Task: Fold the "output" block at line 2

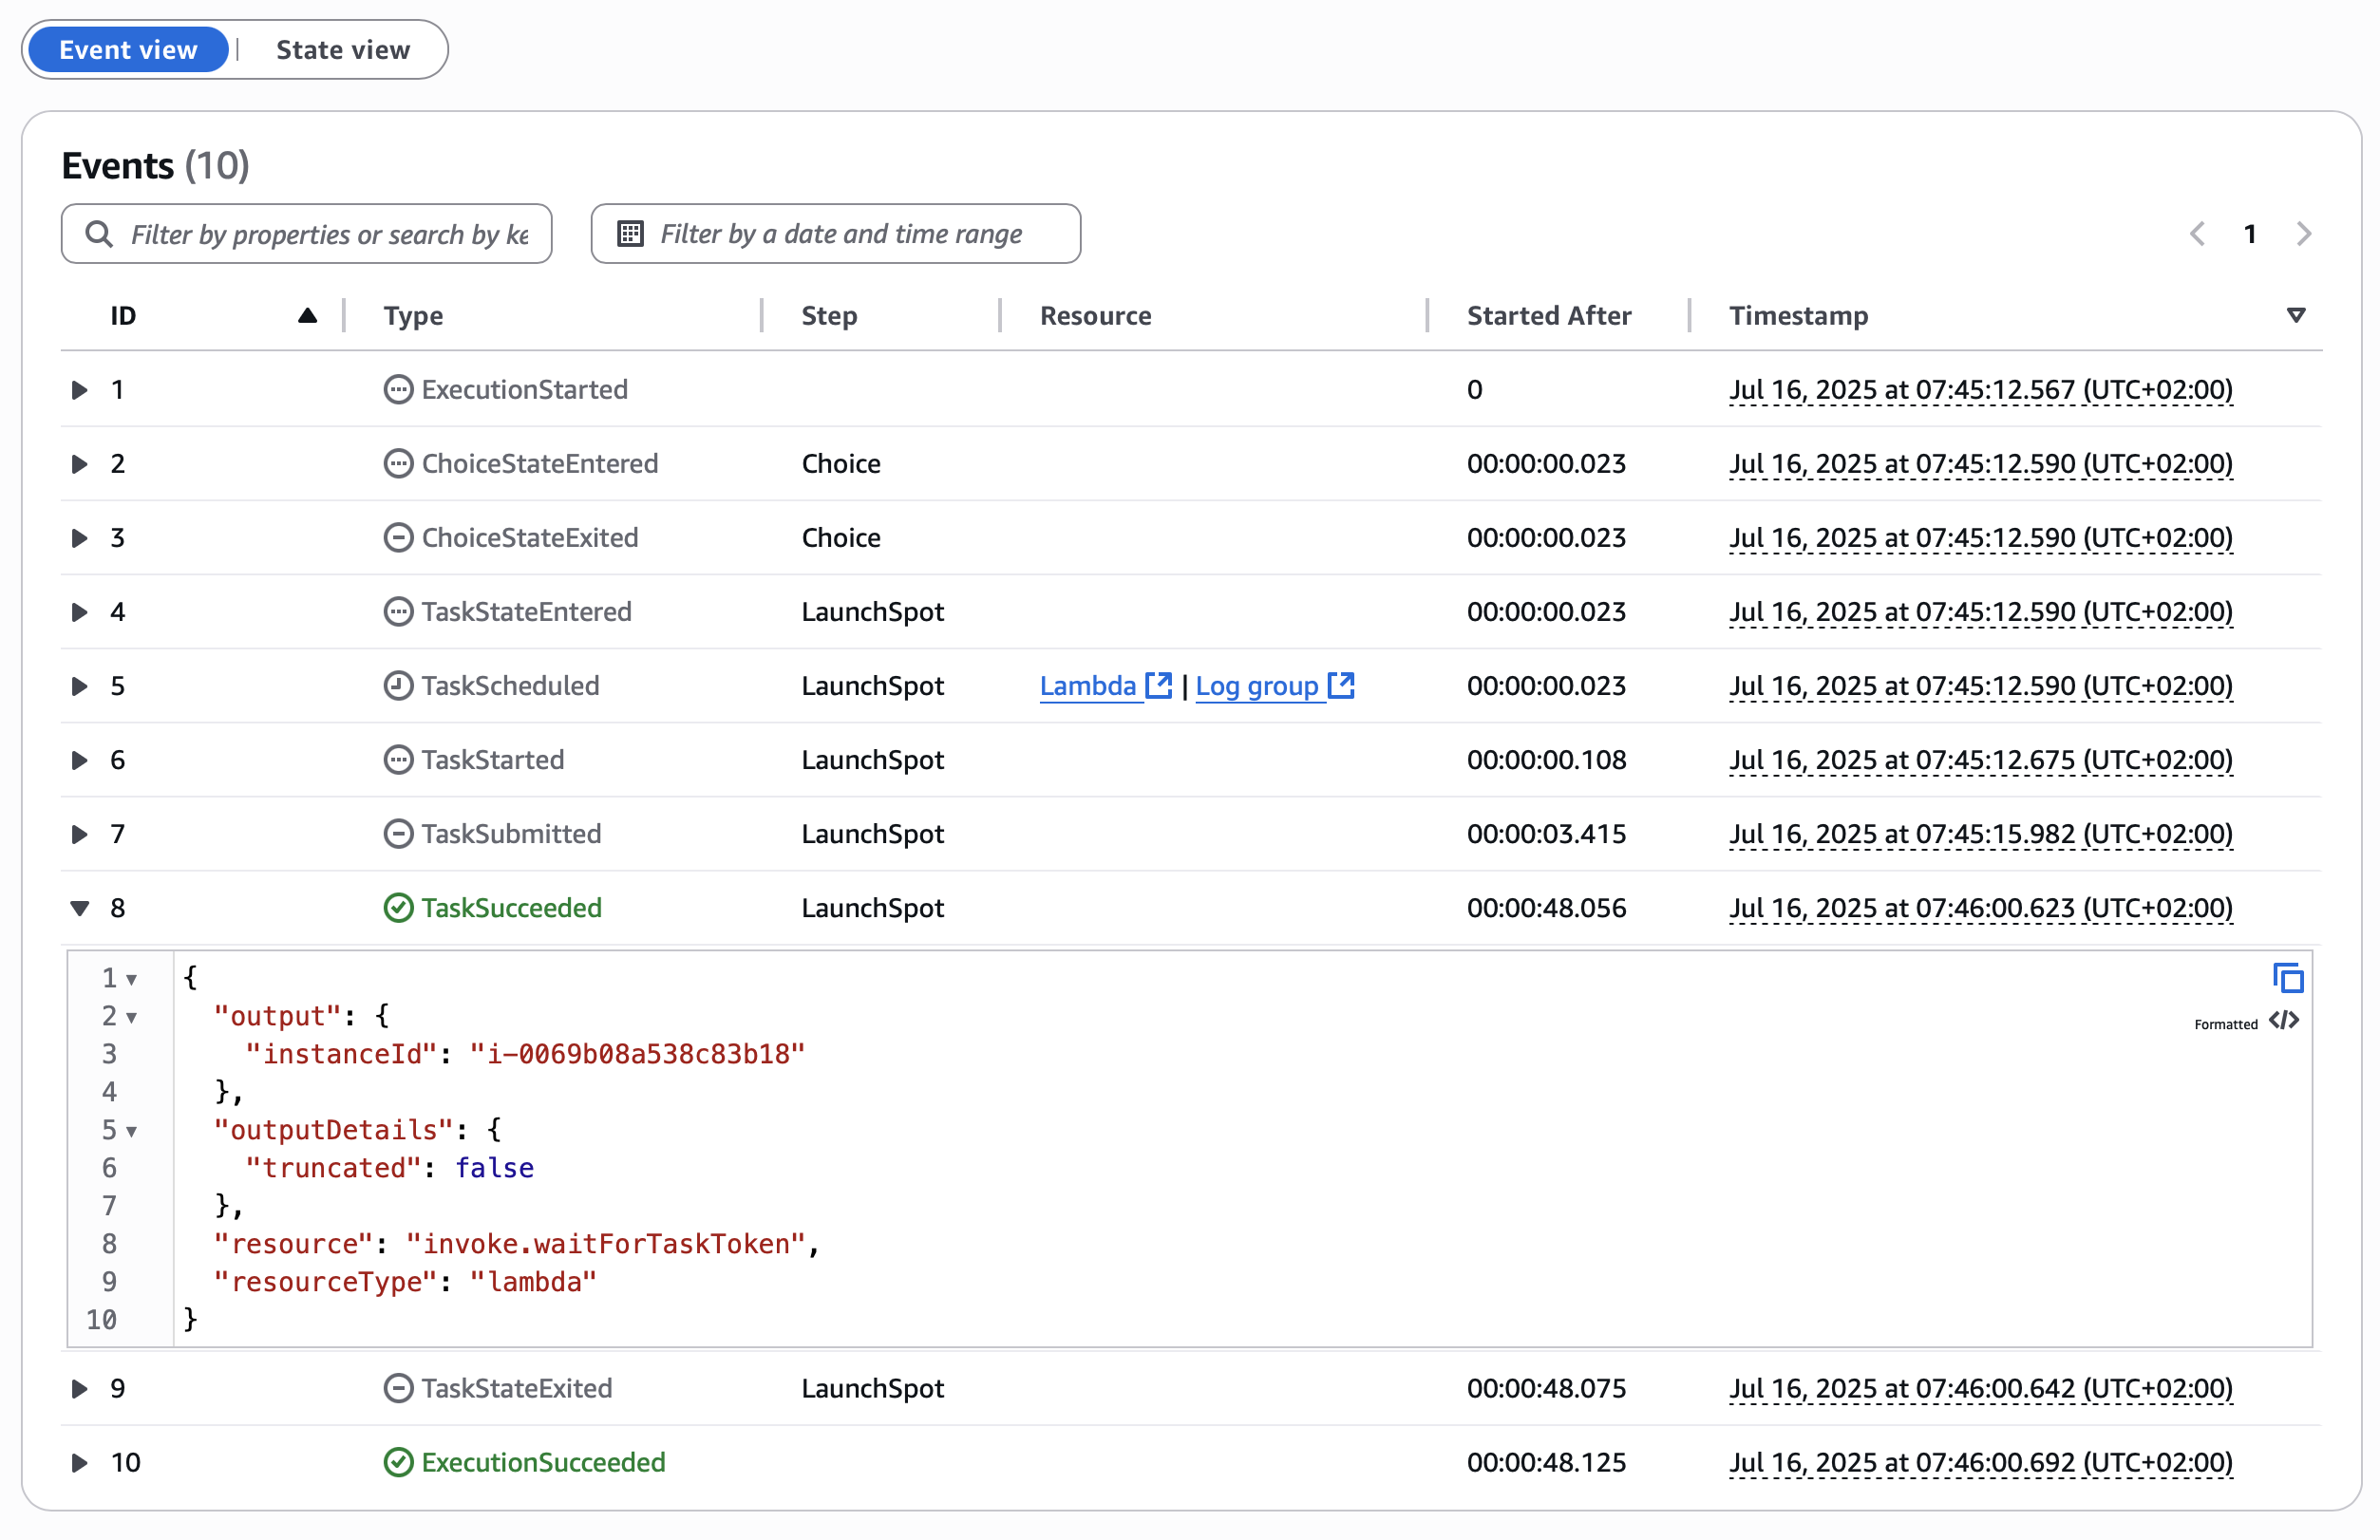Action: pyautogui.click(x=132, y=1018)
